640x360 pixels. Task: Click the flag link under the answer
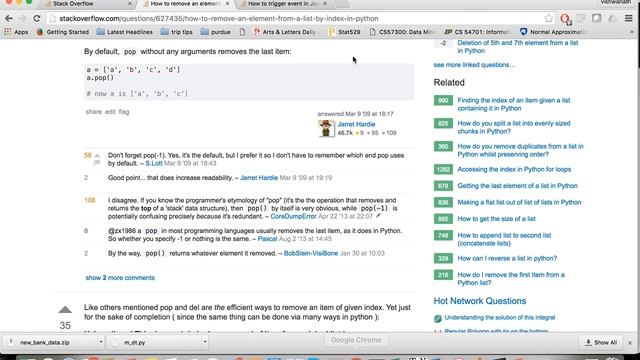click(124, 111)
